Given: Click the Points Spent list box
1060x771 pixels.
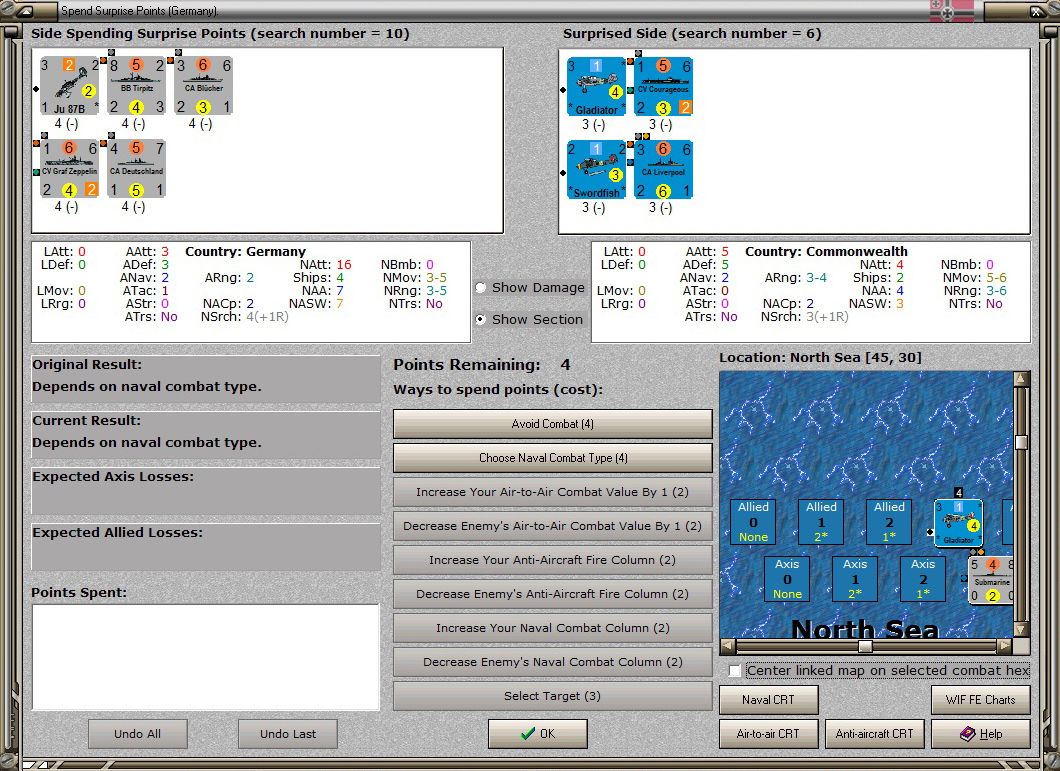Looking at the screenshot, I should (206, 657).
